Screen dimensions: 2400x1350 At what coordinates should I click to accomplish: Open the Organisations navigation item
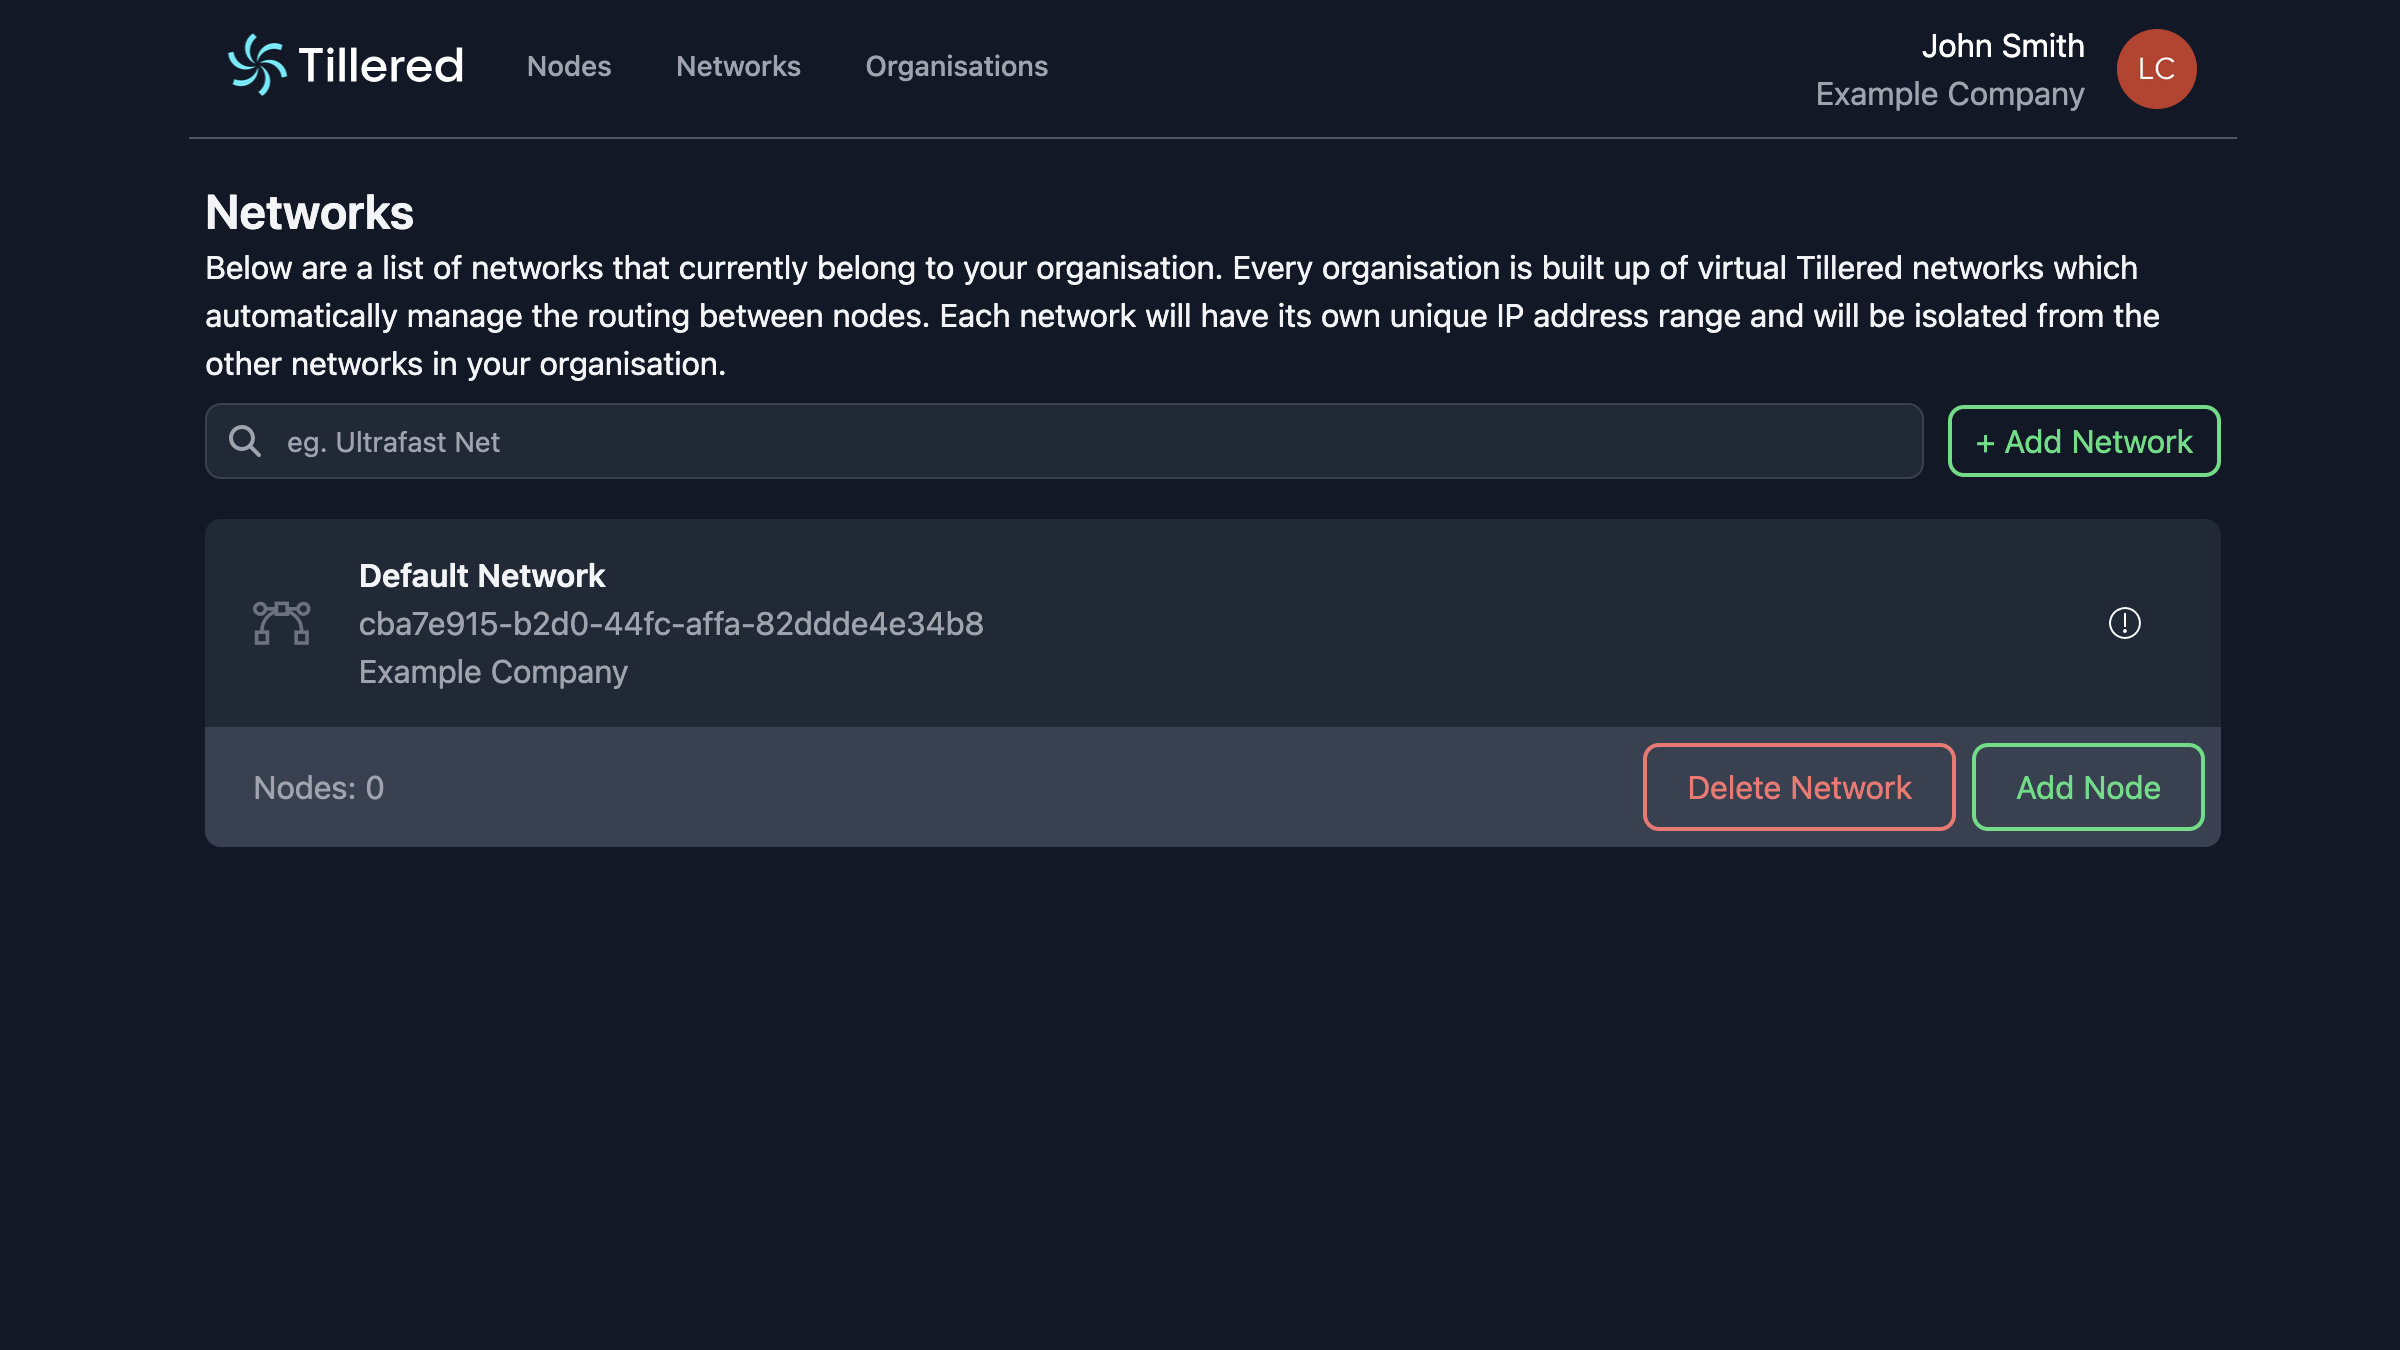(956, 66)
